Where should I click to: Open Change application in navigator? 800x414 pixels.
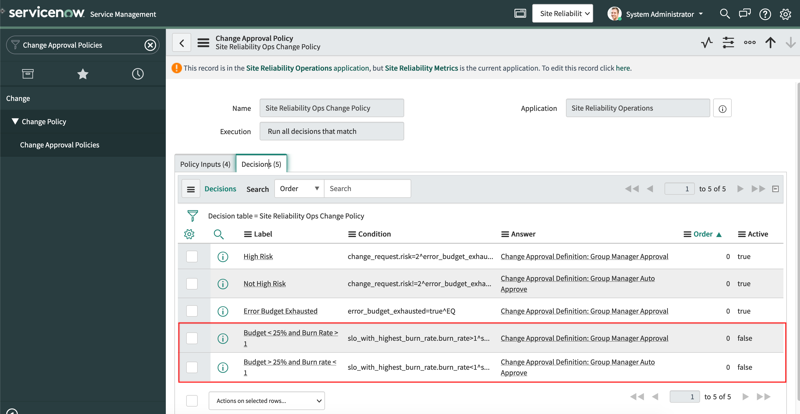point(18,99)
